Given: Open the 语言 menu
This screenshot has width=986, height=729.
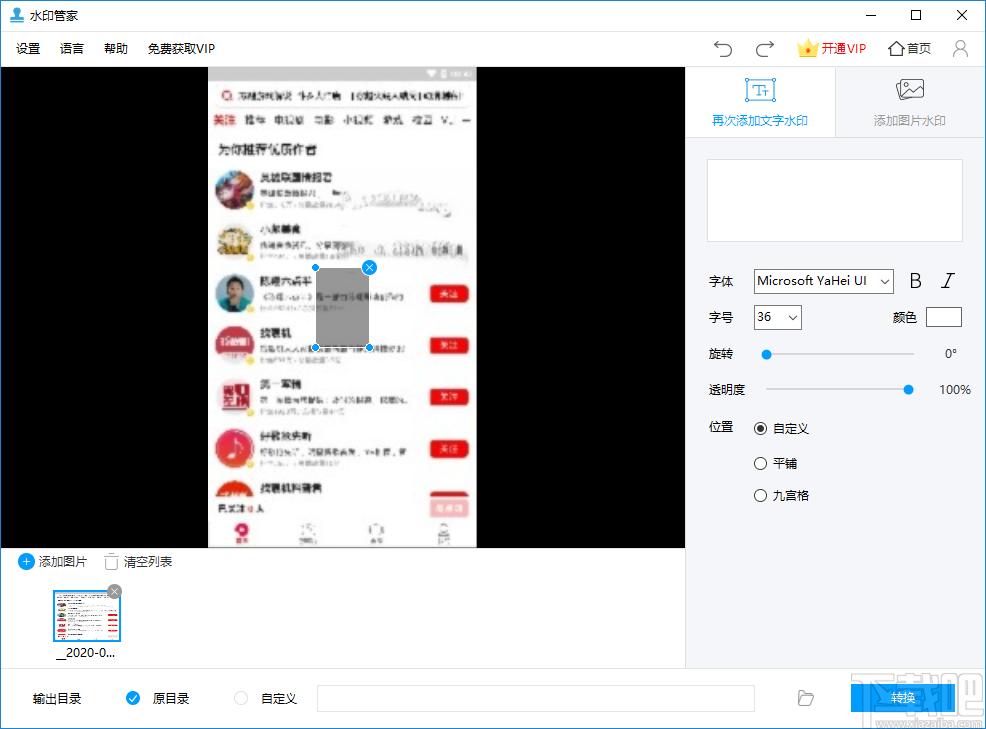Looking at the screenshot, I should point(72,48).
